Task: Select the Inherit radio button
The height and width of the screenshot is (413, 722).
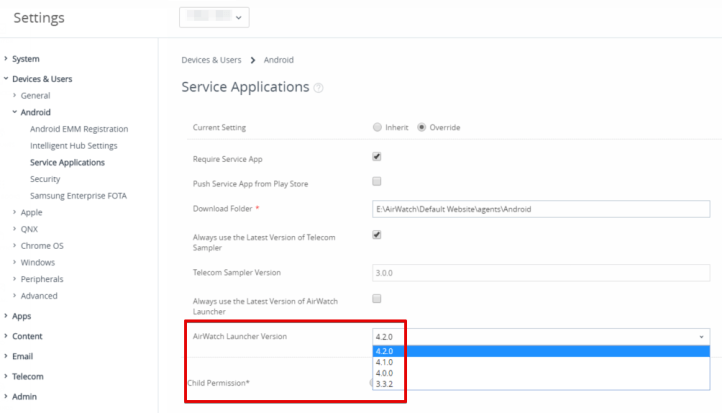Action: tap(377, 128)
